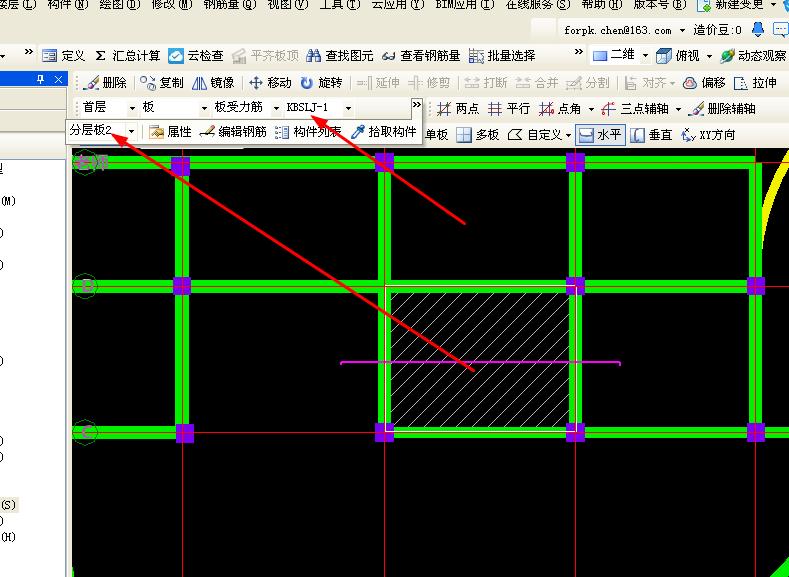Open 动态观察 dynamic orbit view
Image resolution: width=789 pixels, height=577 pixels.
[x=753, y=56]
